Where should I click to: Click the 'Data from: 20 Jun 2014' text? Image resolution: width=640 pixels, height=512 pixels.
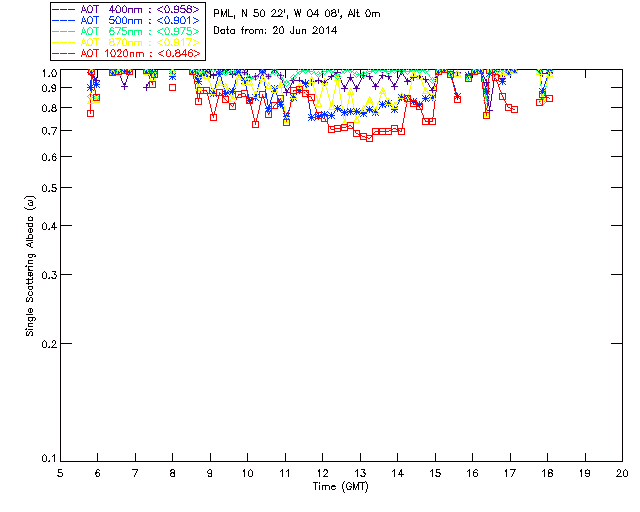pyautogui.click(x=275, y=30)
